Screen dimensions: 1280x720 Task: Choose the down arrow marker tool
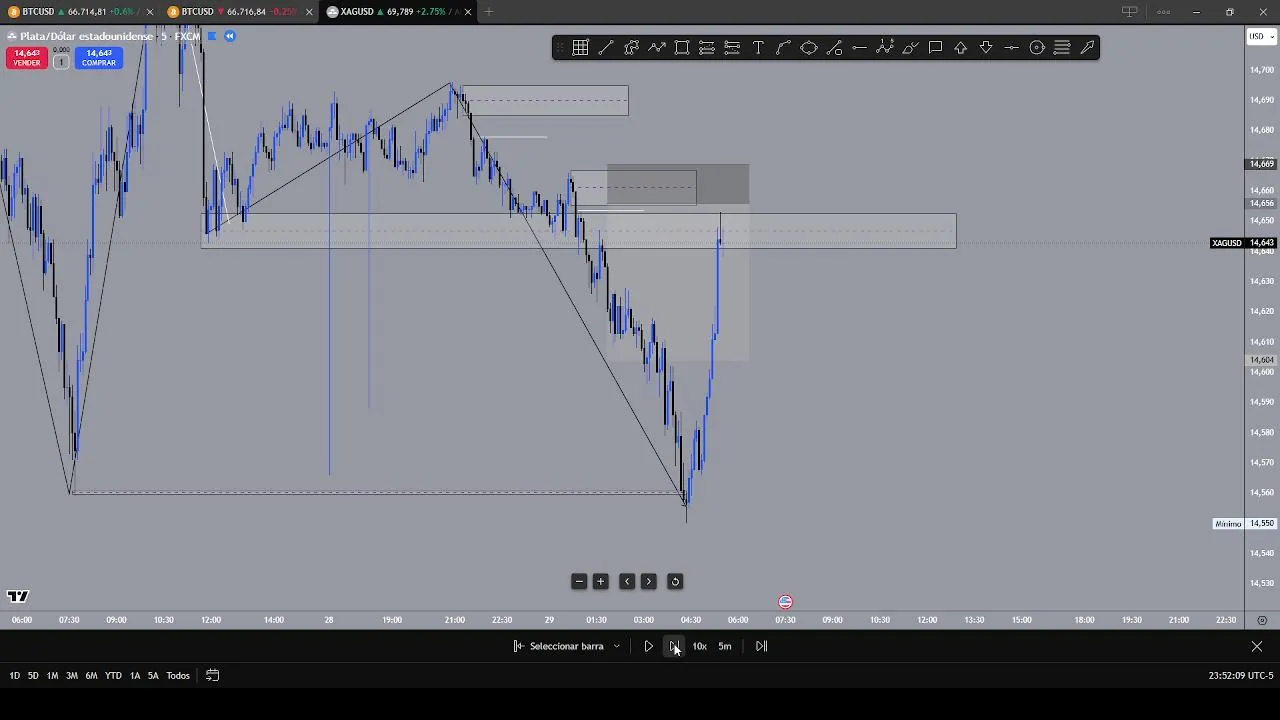click(986, 47)
